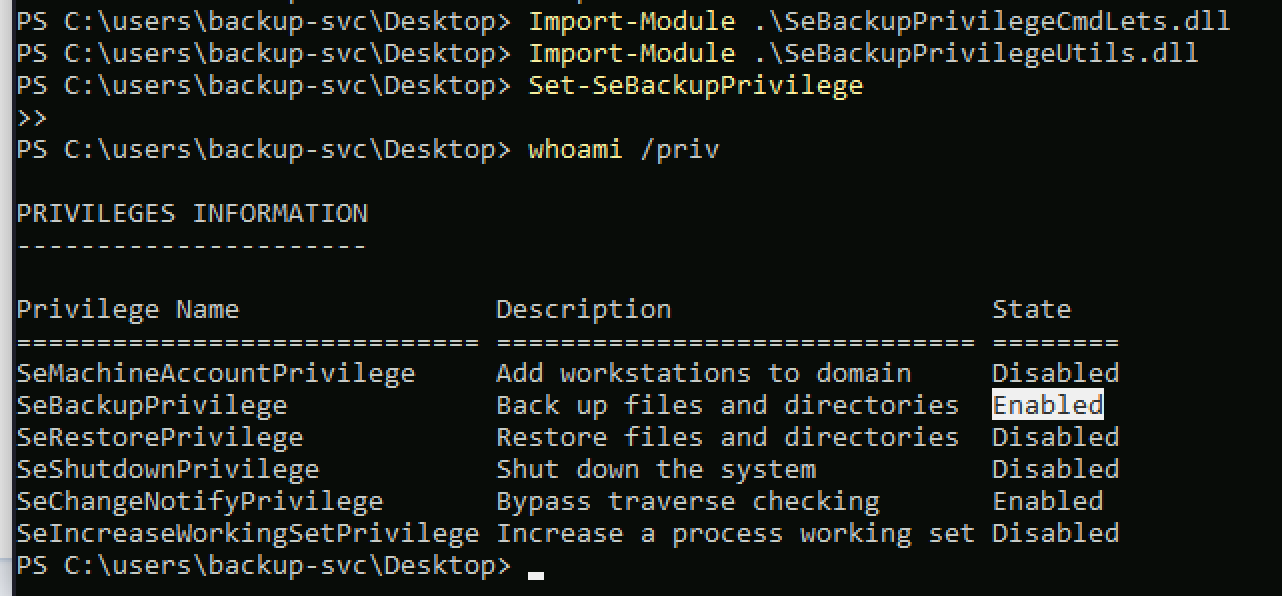This screenshot has width=1282, height=596.
Task: Click the State column header
Action: click(x=1032, y=309)
